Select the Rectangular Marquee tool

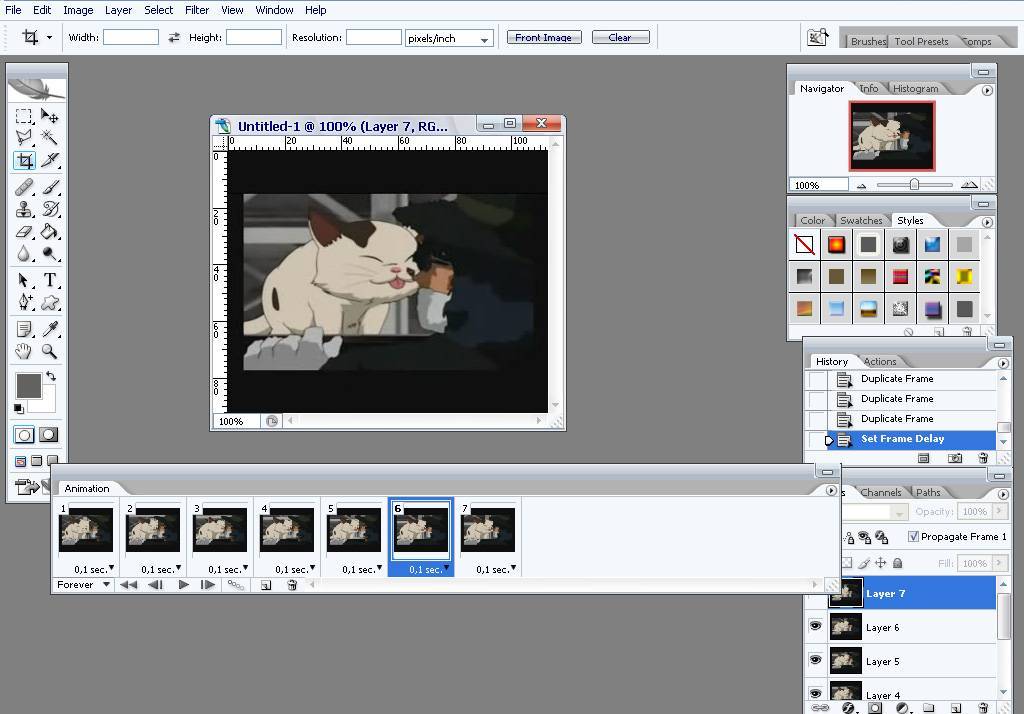coord(24,116)
